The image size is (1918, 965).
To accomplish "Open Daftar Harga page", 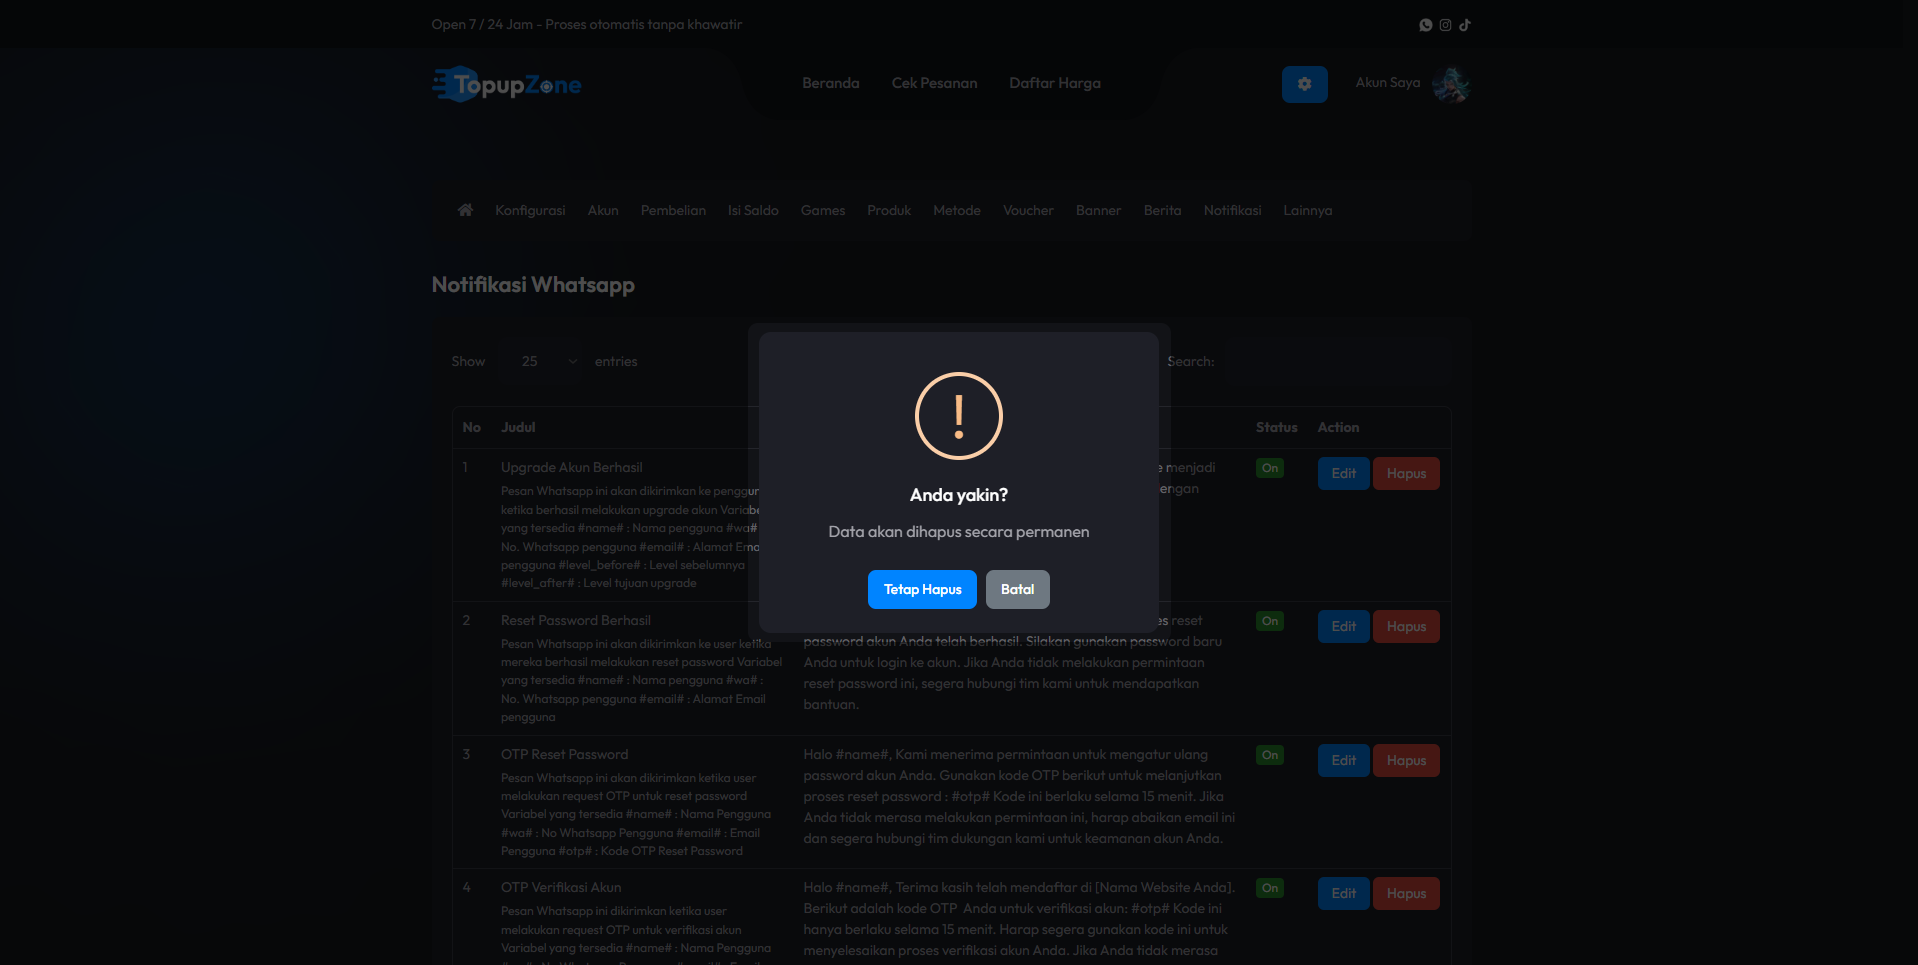I will pyautogui.click(x=1055, y=83).
